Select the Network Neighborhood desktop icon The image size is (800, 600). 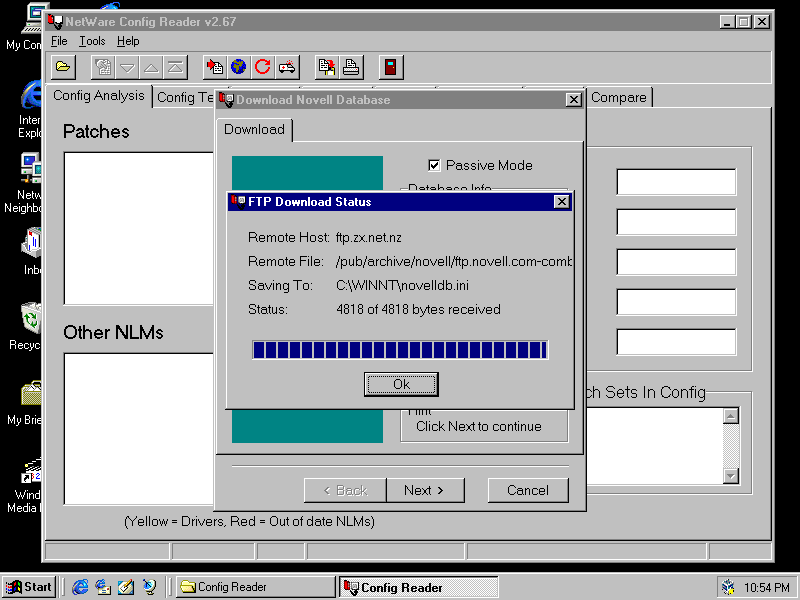23,183
